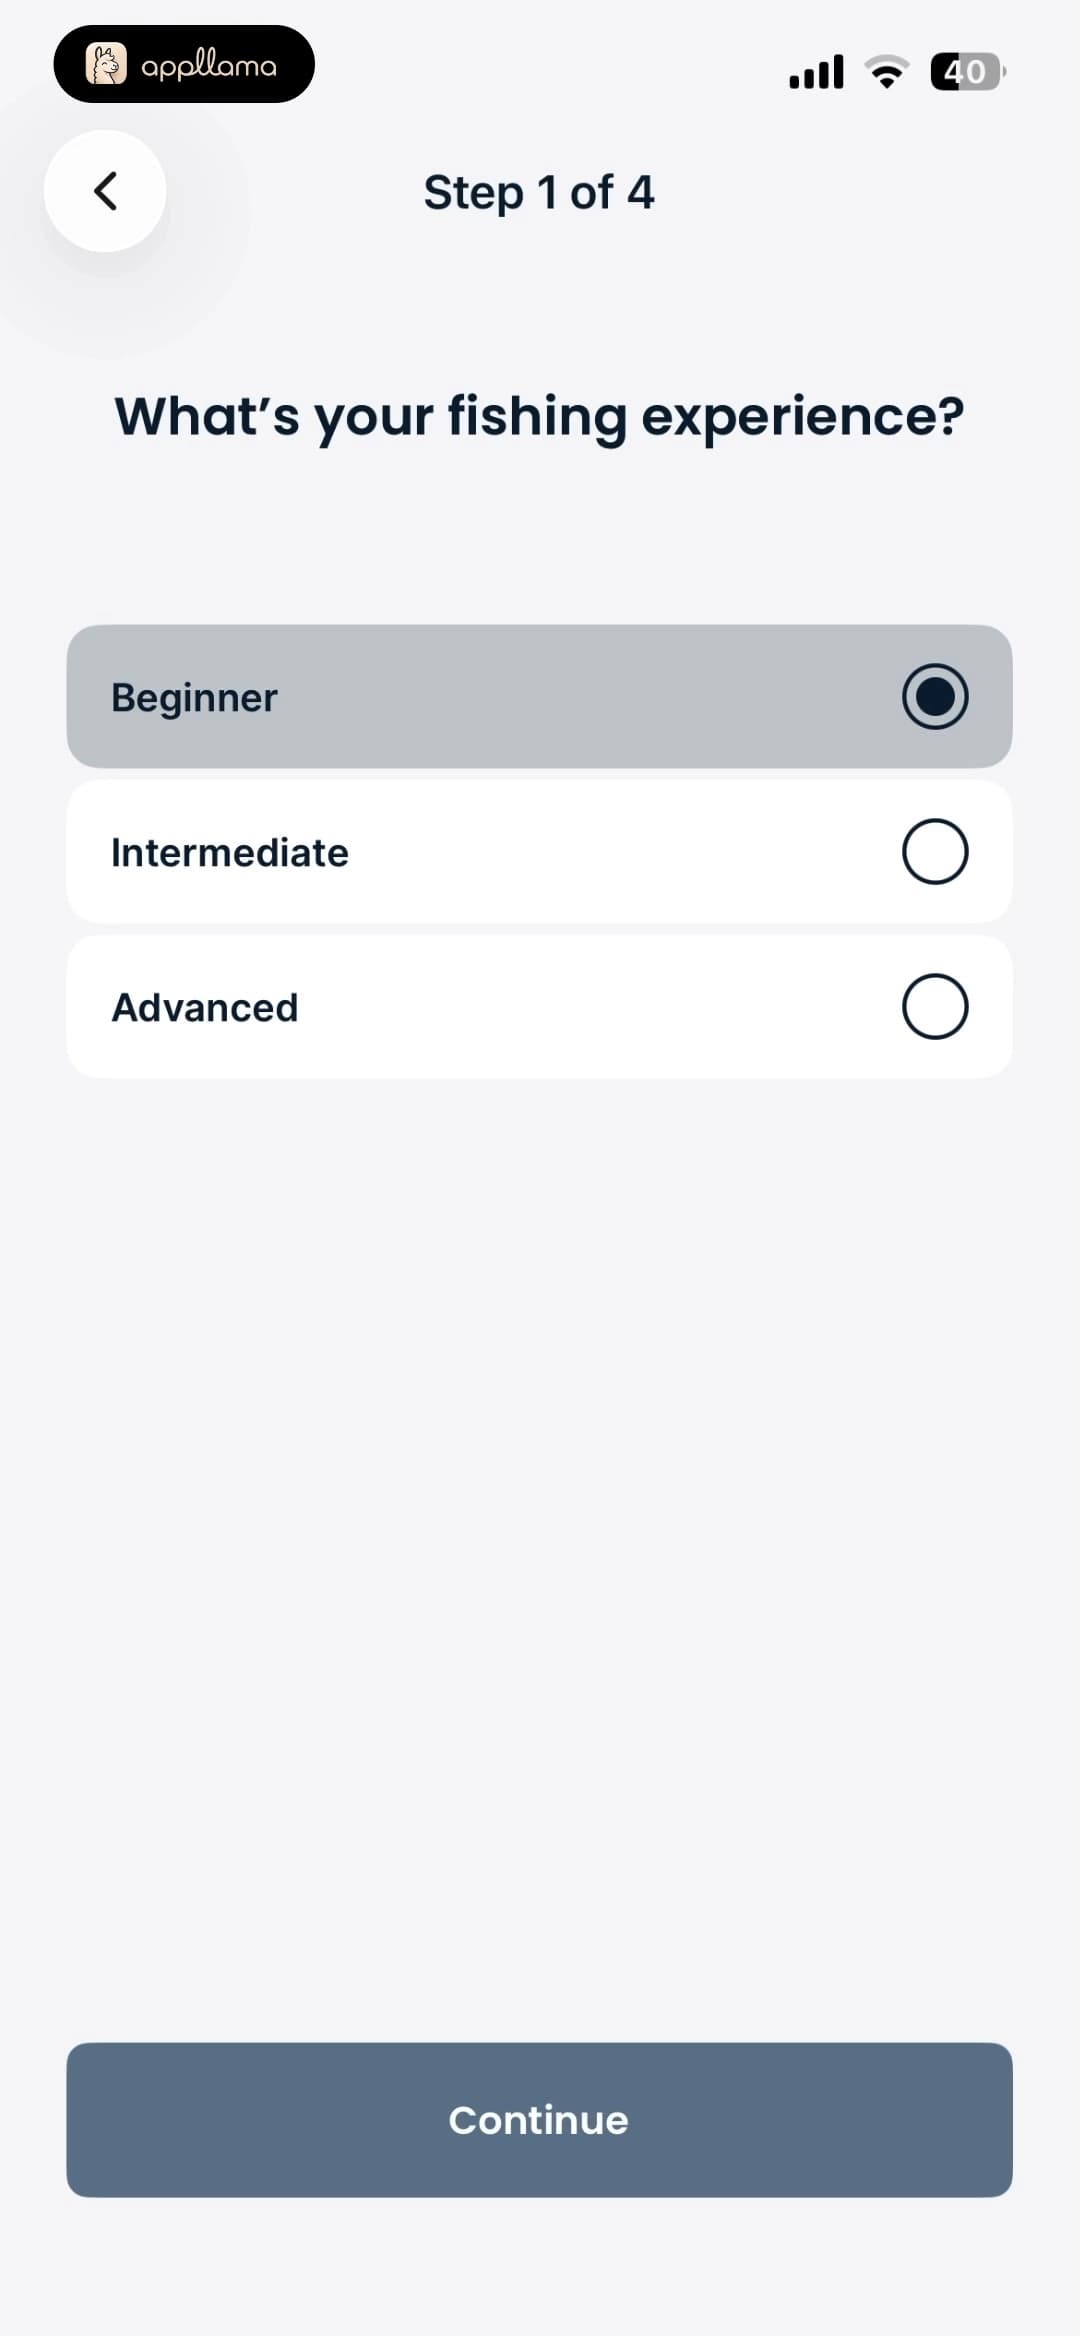The width and height of the screenshot is (1080, 2336).
Task: Tap the cellular signal strength icon
Action: pyautogui.click(x=816, y=72)
